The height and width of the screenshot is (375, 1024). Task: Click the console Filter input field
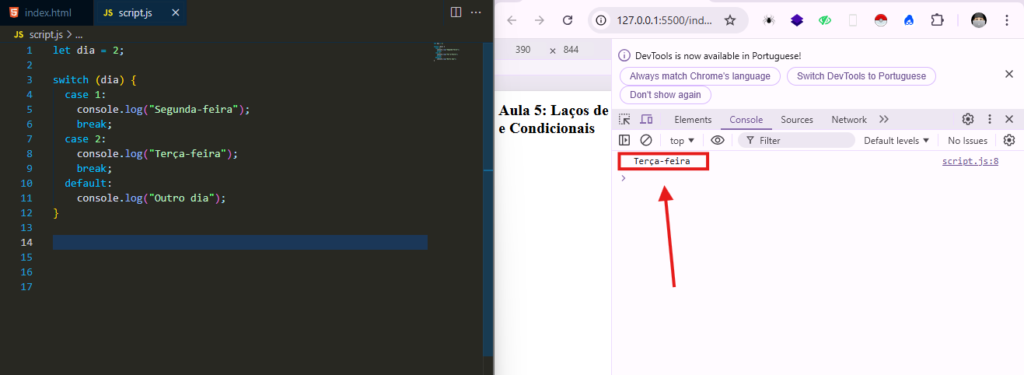point(796,140)
